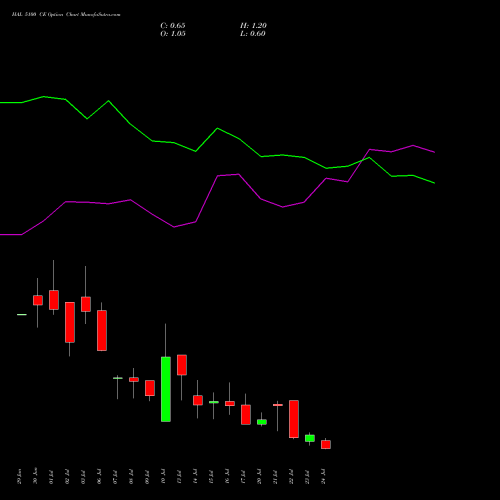Select the 16 Jul date label
This screenshot has width=500, height=500.
click(x=227, y=477)
